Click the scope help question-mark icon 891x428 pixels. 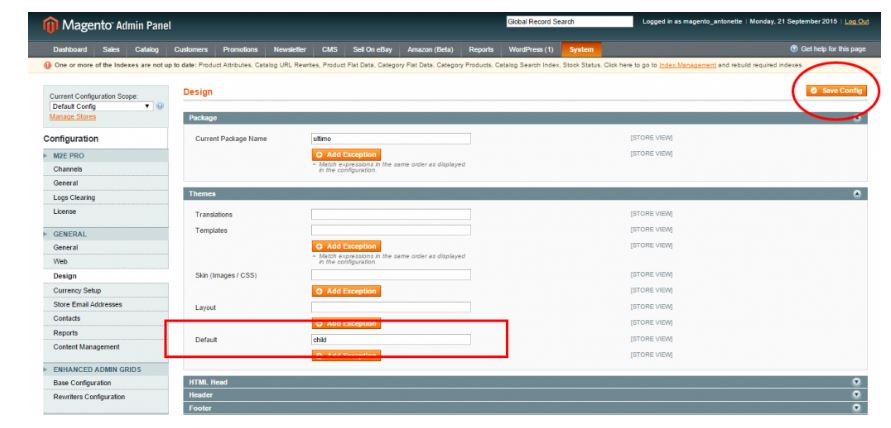pyautogui.click(x=160, y=106)
